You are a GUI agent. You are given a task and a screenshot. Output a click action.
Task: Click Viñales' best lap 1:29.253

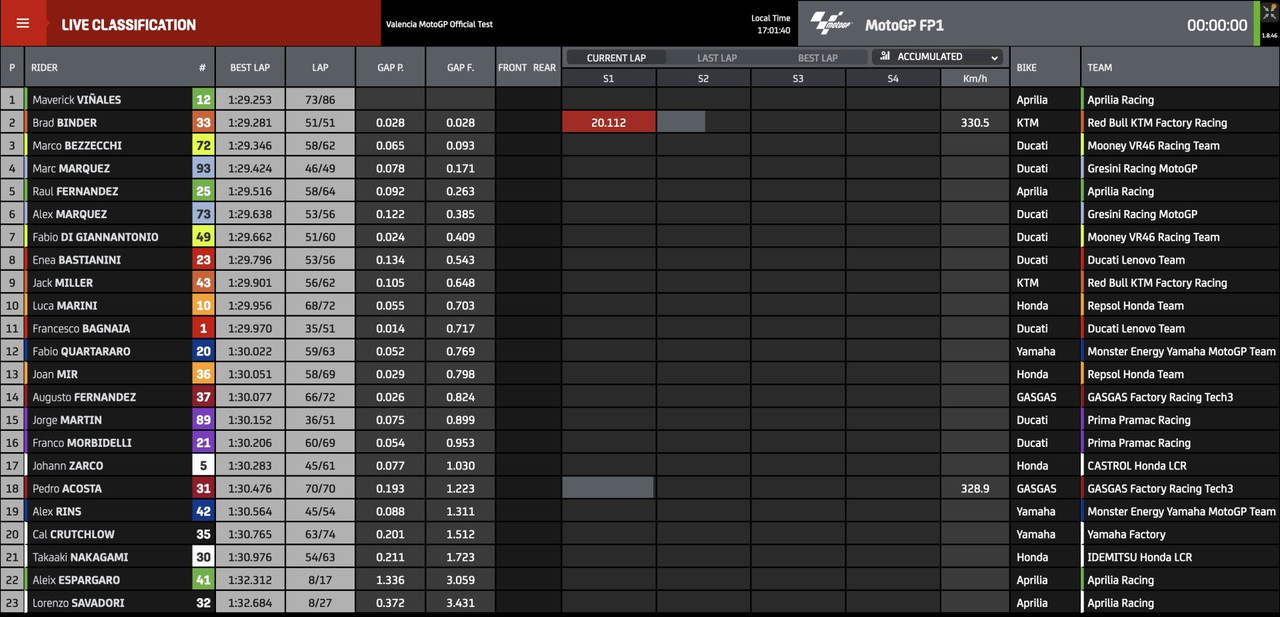pyautogui.click(x=249, y=100)
